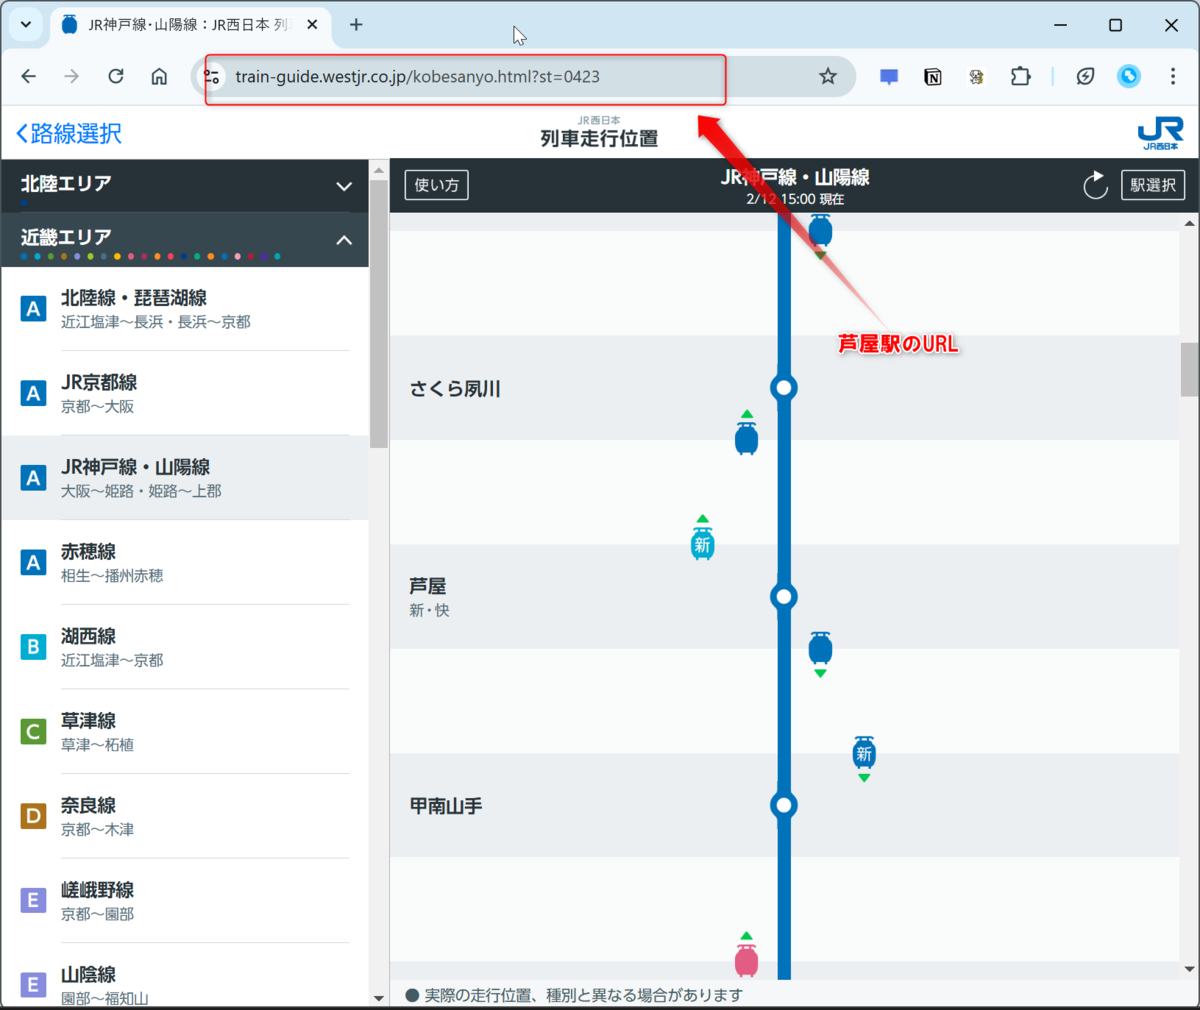
Task: Refresh train positions with the reload icon
Action: [x=1096, y=185]
